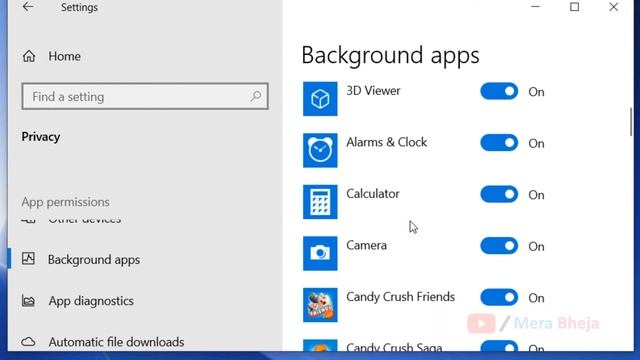Click the Candy Crush Friends label

(x=400, y=297)
